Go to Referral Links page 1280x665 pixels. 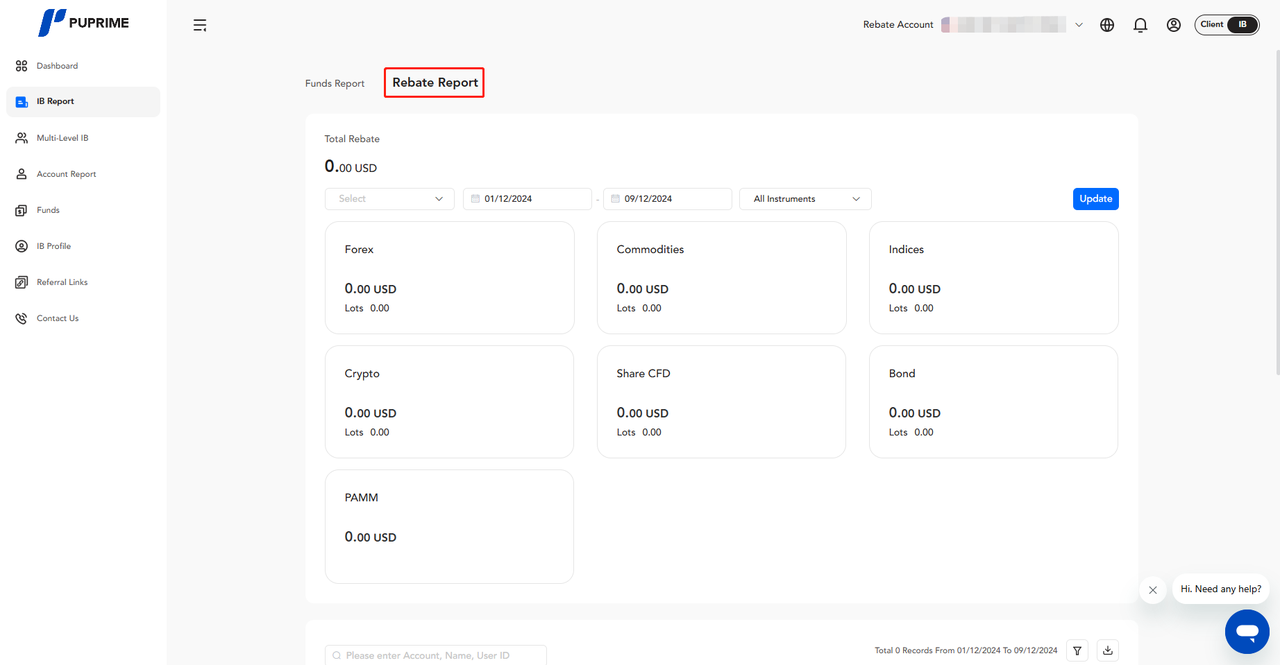click(x=62, y=282)
